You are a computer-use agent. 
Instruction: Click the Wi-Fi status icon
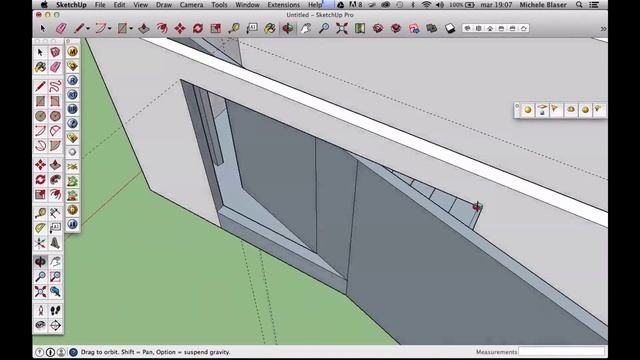point(426,5)
